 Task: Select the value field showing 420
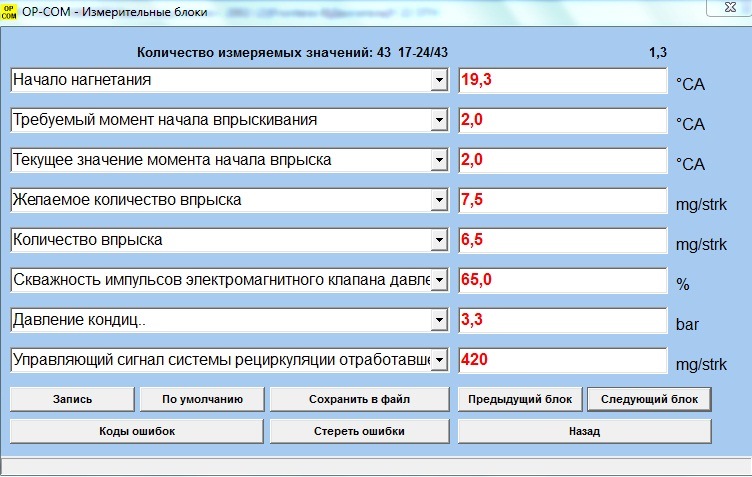click(563, 360)
